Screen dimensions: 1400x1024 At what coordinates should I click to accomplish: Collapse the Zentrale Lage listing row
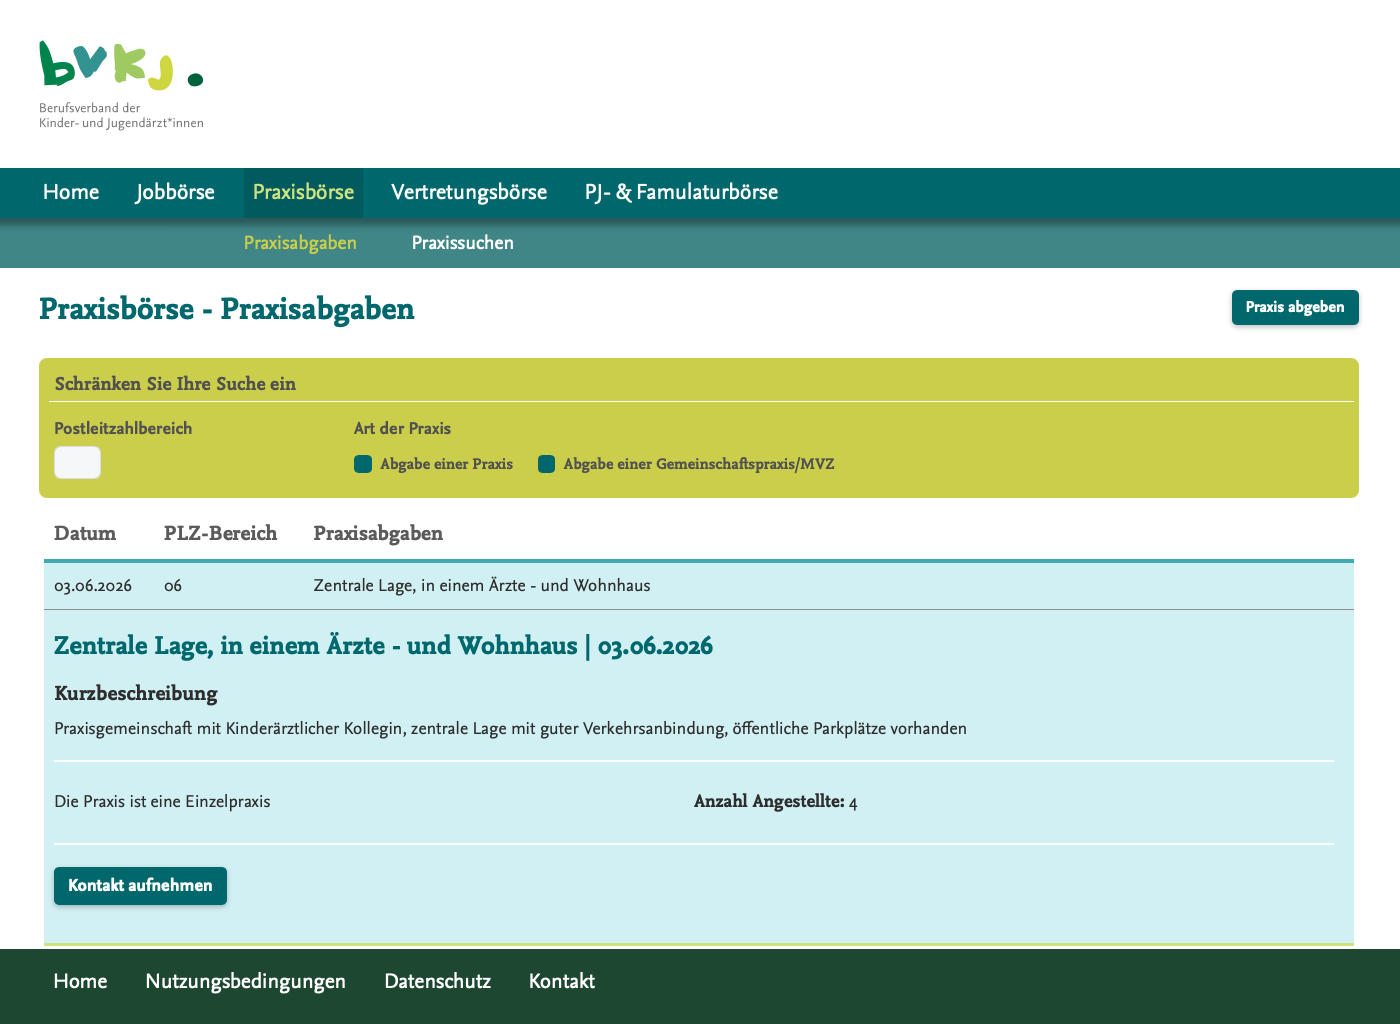(699, 586)
